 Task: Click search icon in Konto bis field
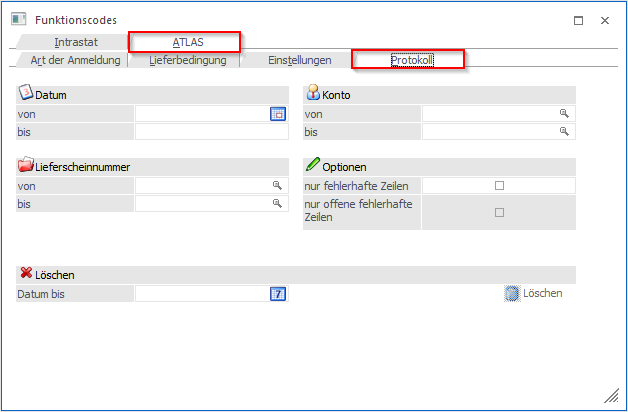point(564,131)
